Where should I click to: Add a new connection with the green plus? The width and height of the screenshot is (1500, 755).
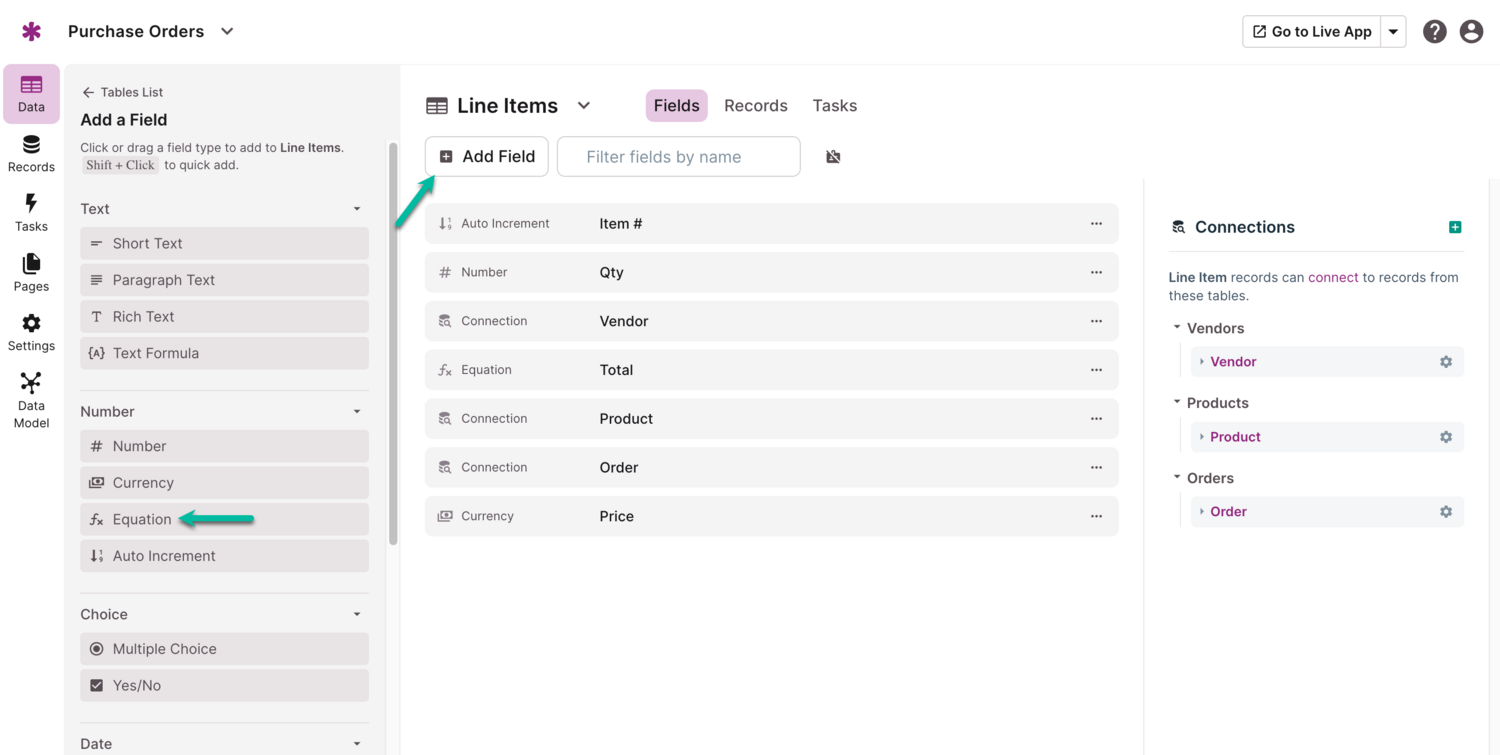1456,227
